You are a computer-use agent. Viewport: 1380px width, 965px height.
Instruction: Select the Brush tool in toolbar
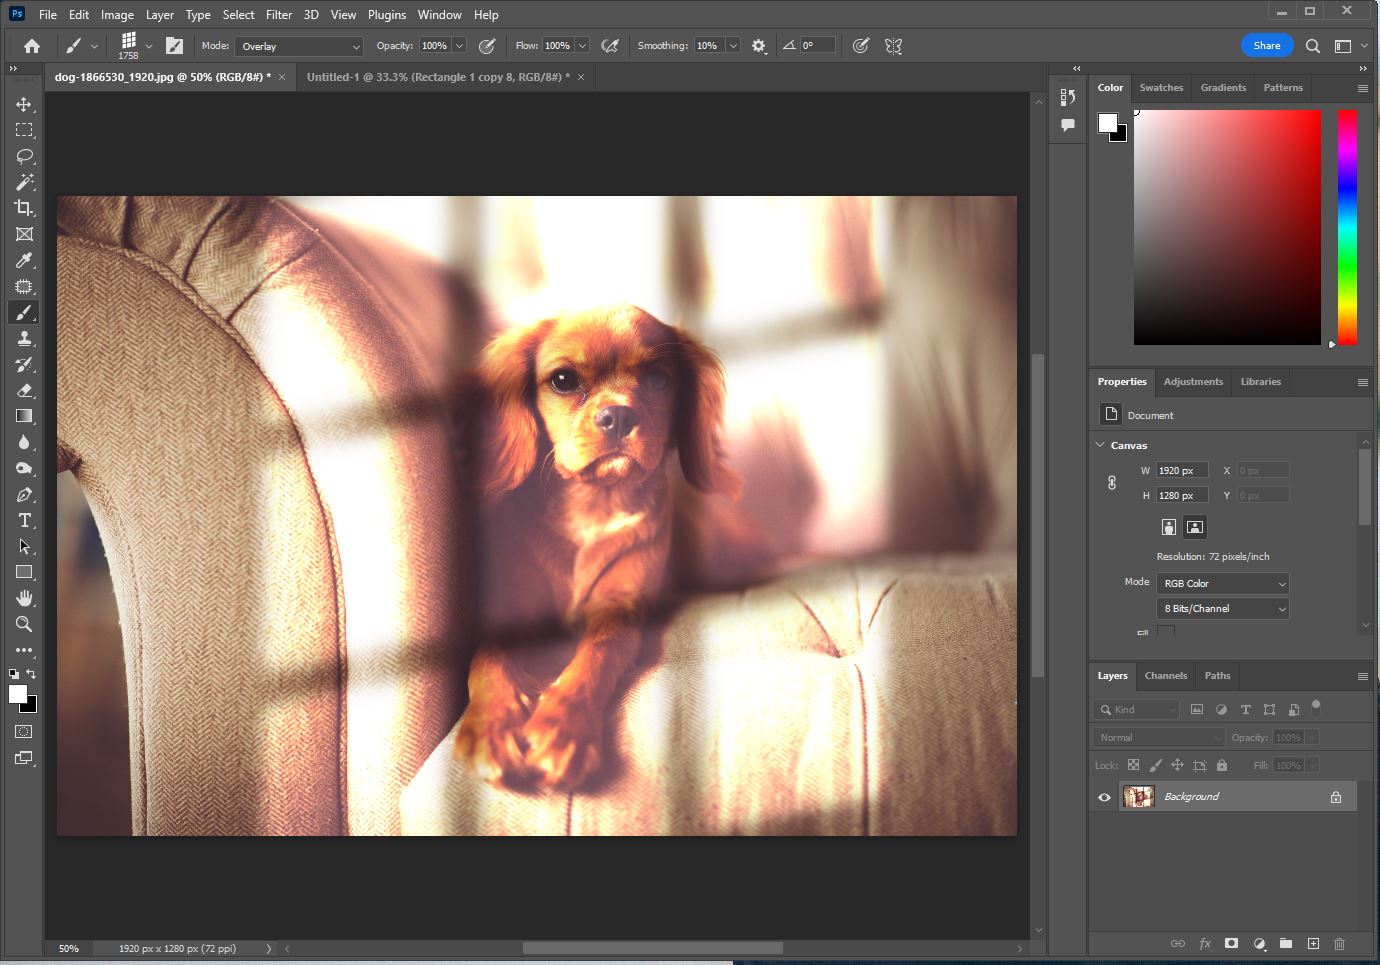click(x=24, y=312)
